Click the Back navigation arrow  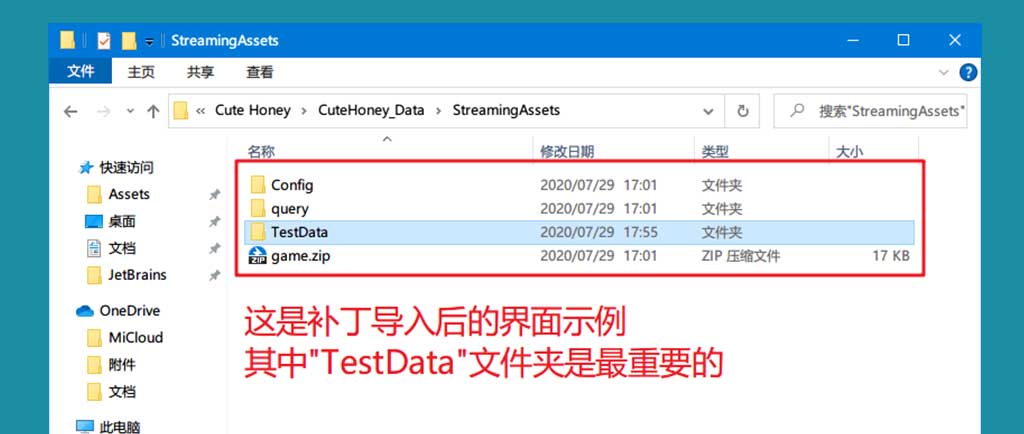(x=71, y=112)
